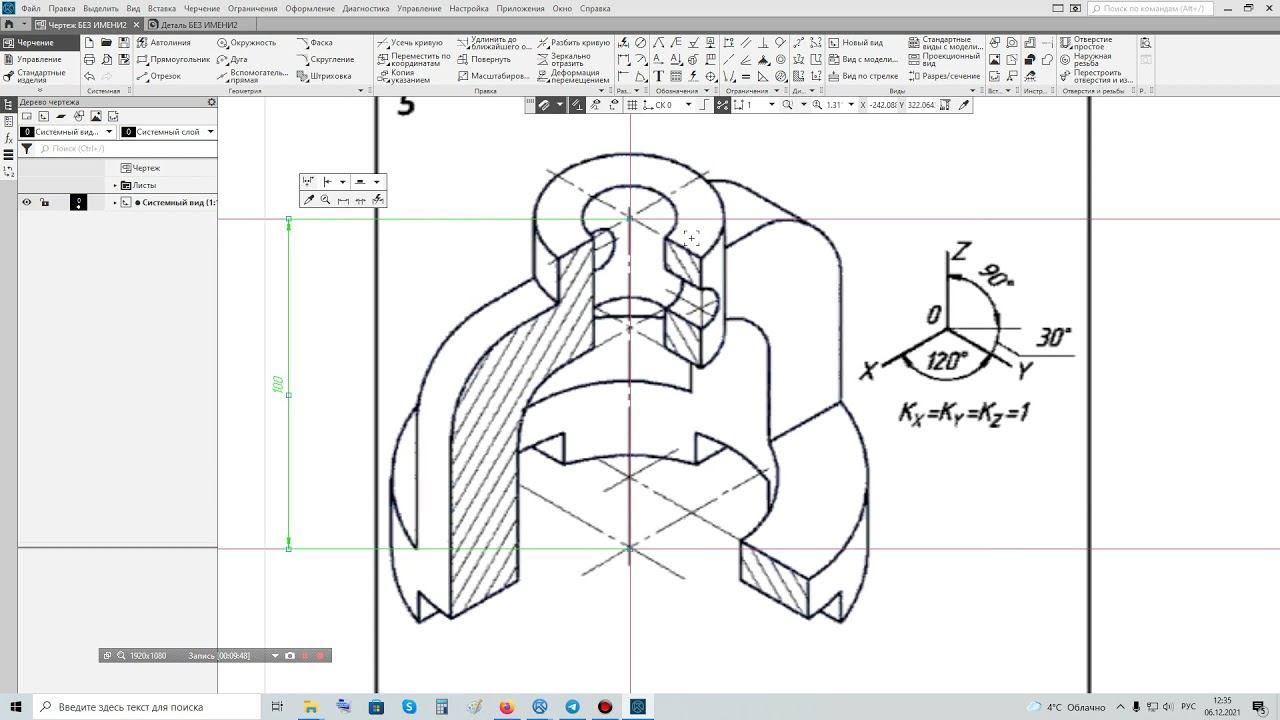Select the Наружная резьба tool
1280x720 pixels.
point(1086,59)
